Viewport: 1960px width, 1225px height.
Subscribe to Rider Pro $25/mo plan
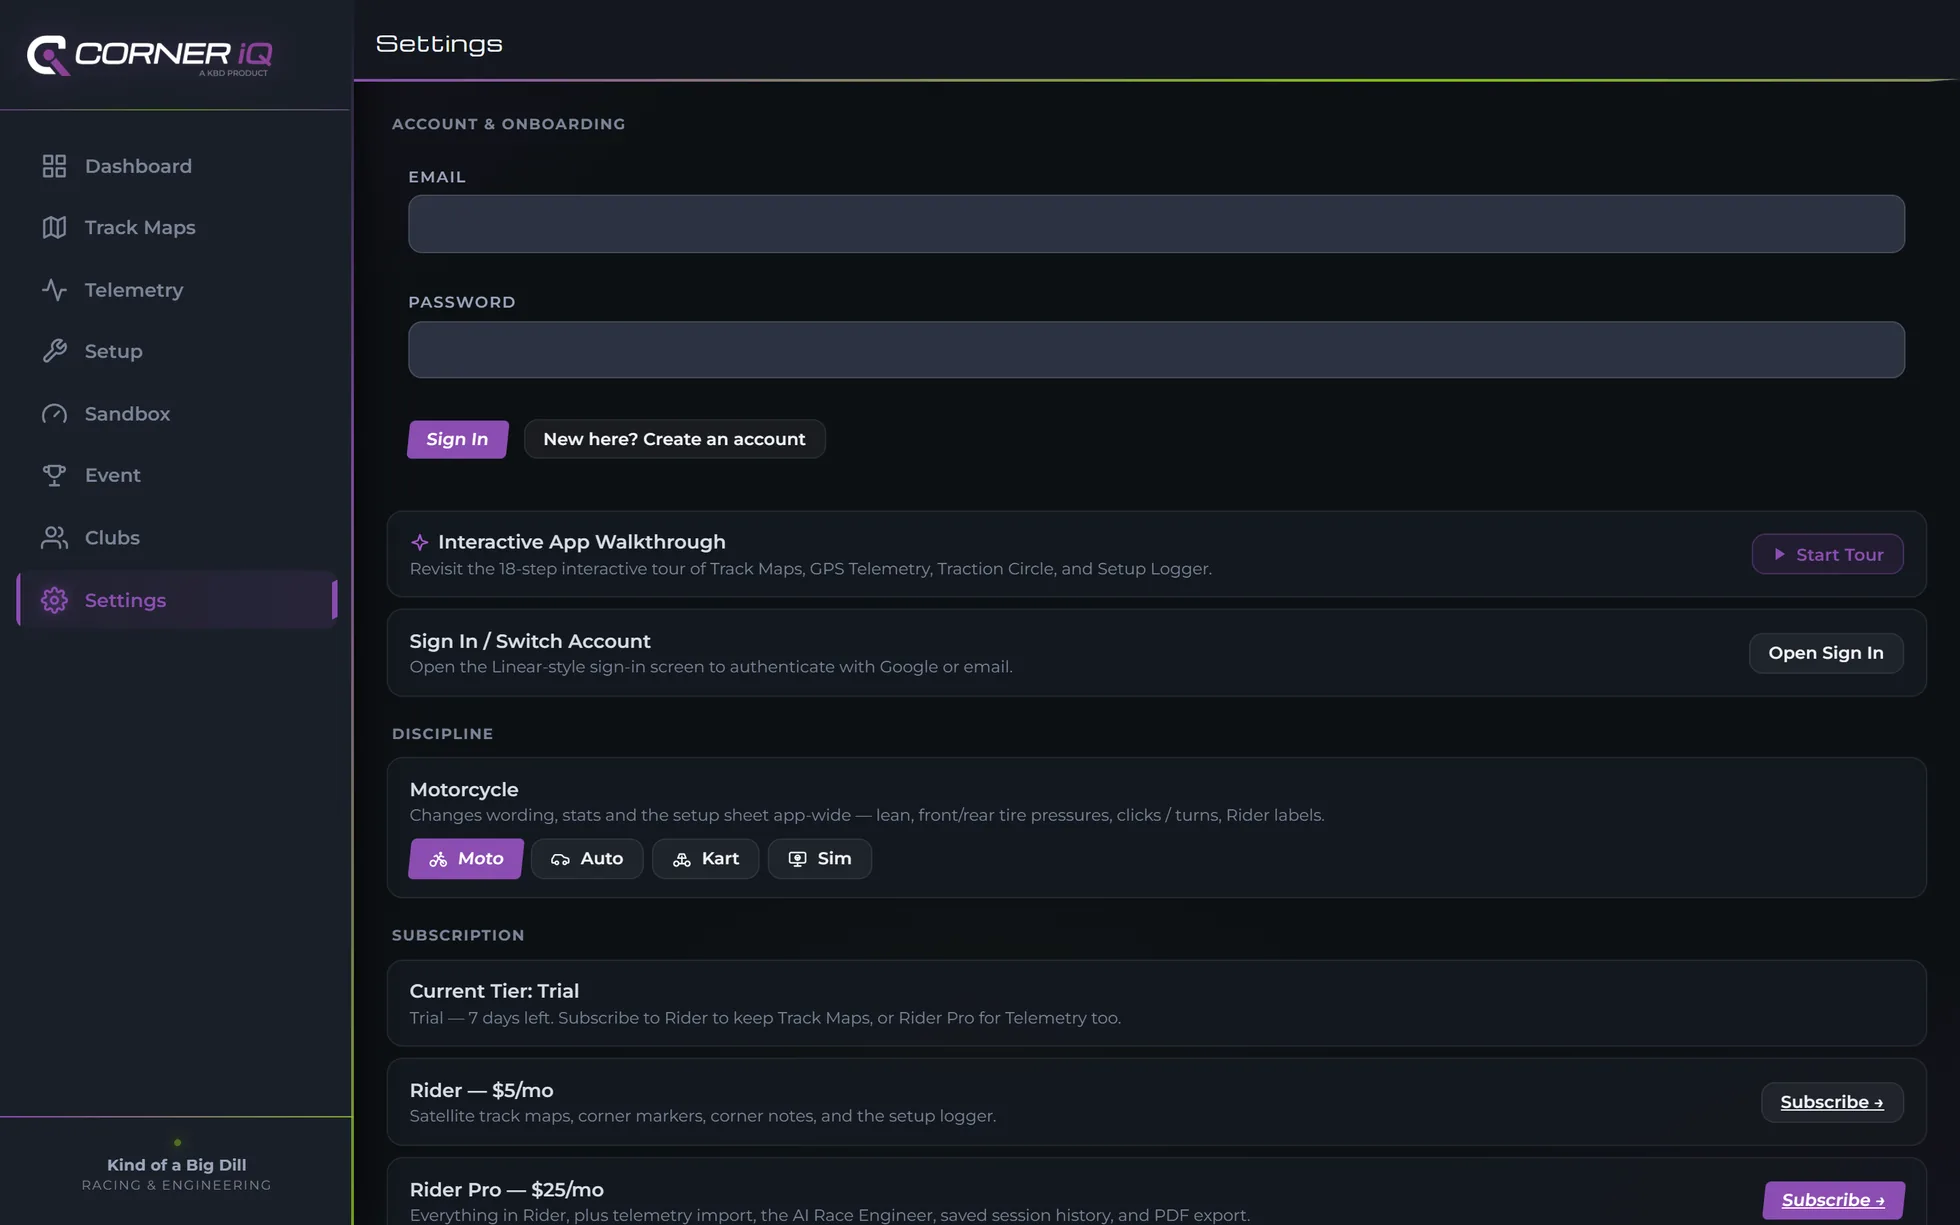(x=1833, y=1200)
